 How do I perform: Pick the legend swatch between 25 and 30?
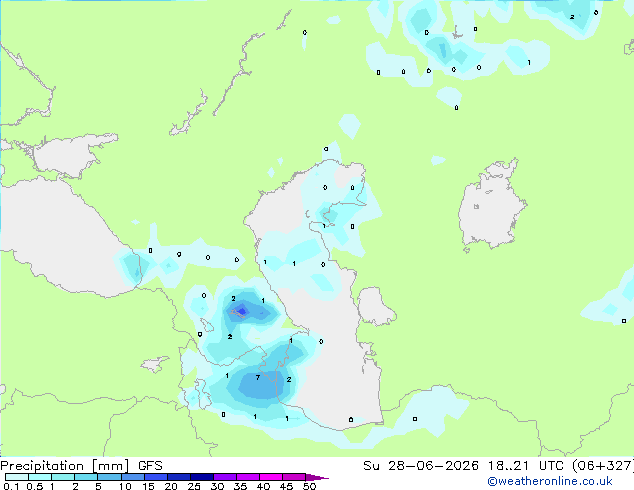(x=201, y=477)
